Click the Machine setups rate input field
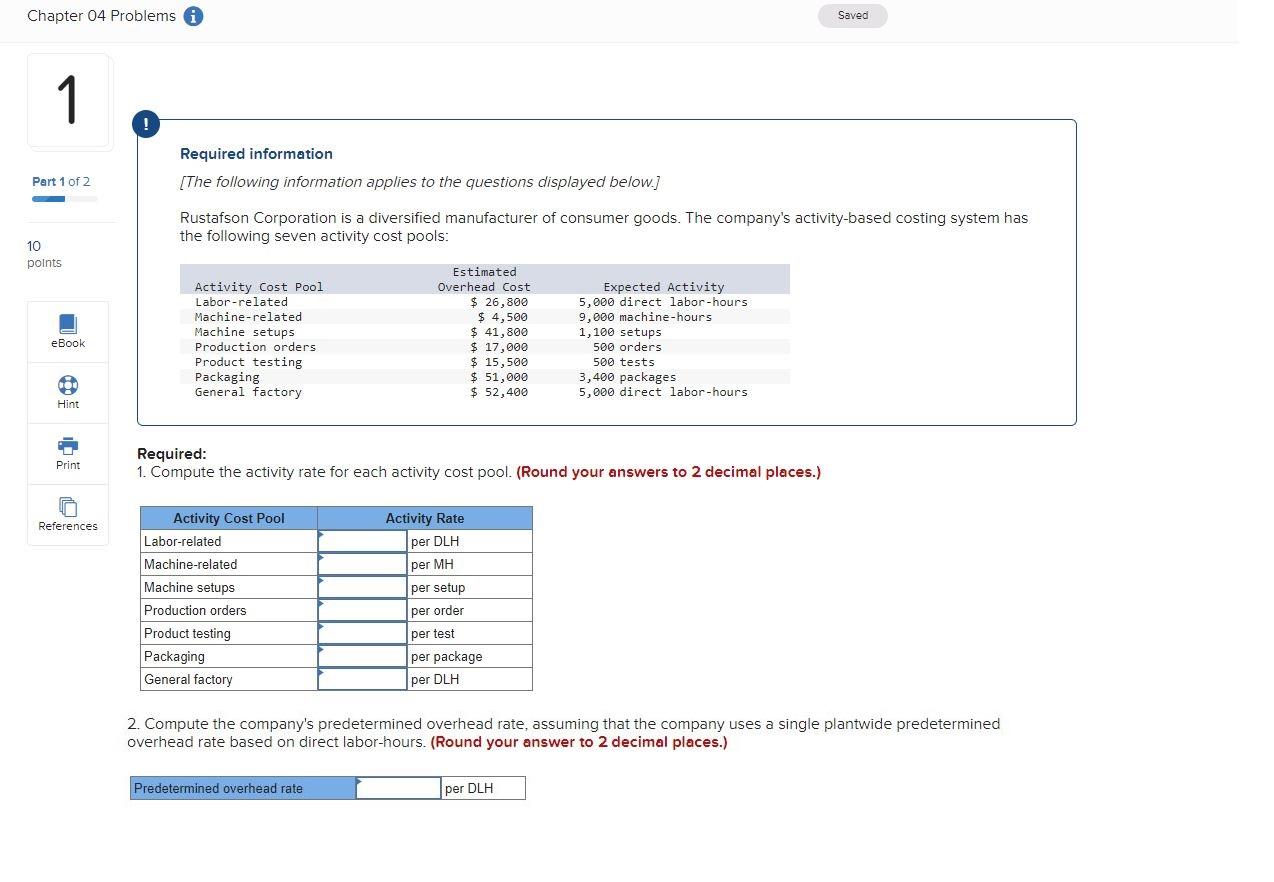 pyautogui.click(x=361, y=587)
